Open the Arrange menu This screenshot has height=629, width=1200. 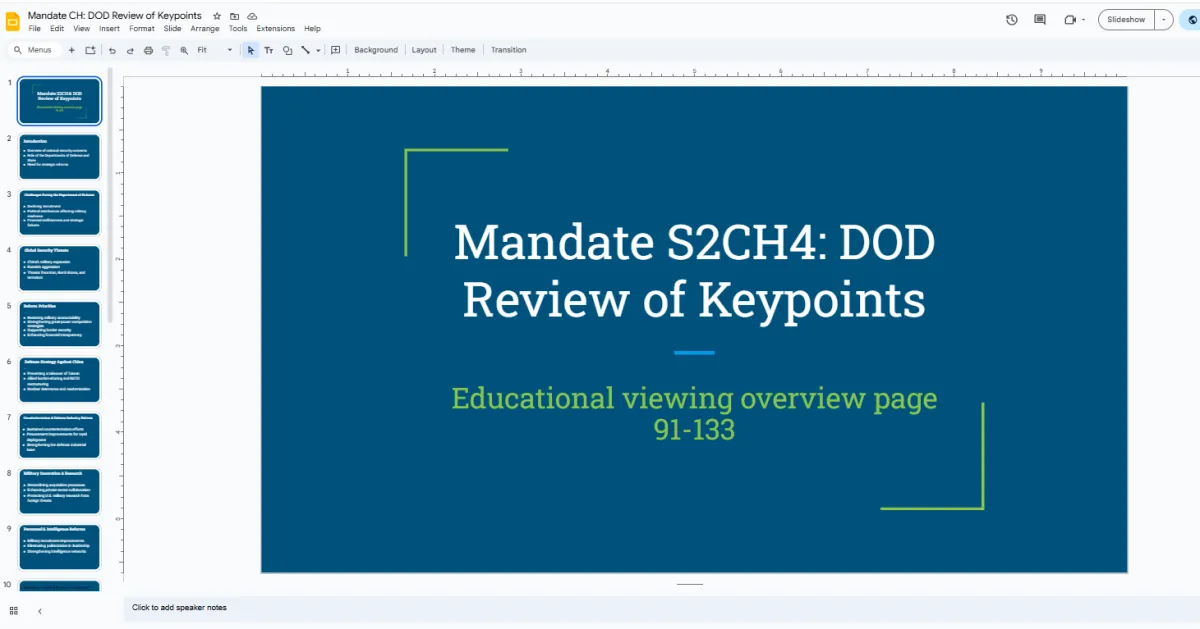point(205,29)
